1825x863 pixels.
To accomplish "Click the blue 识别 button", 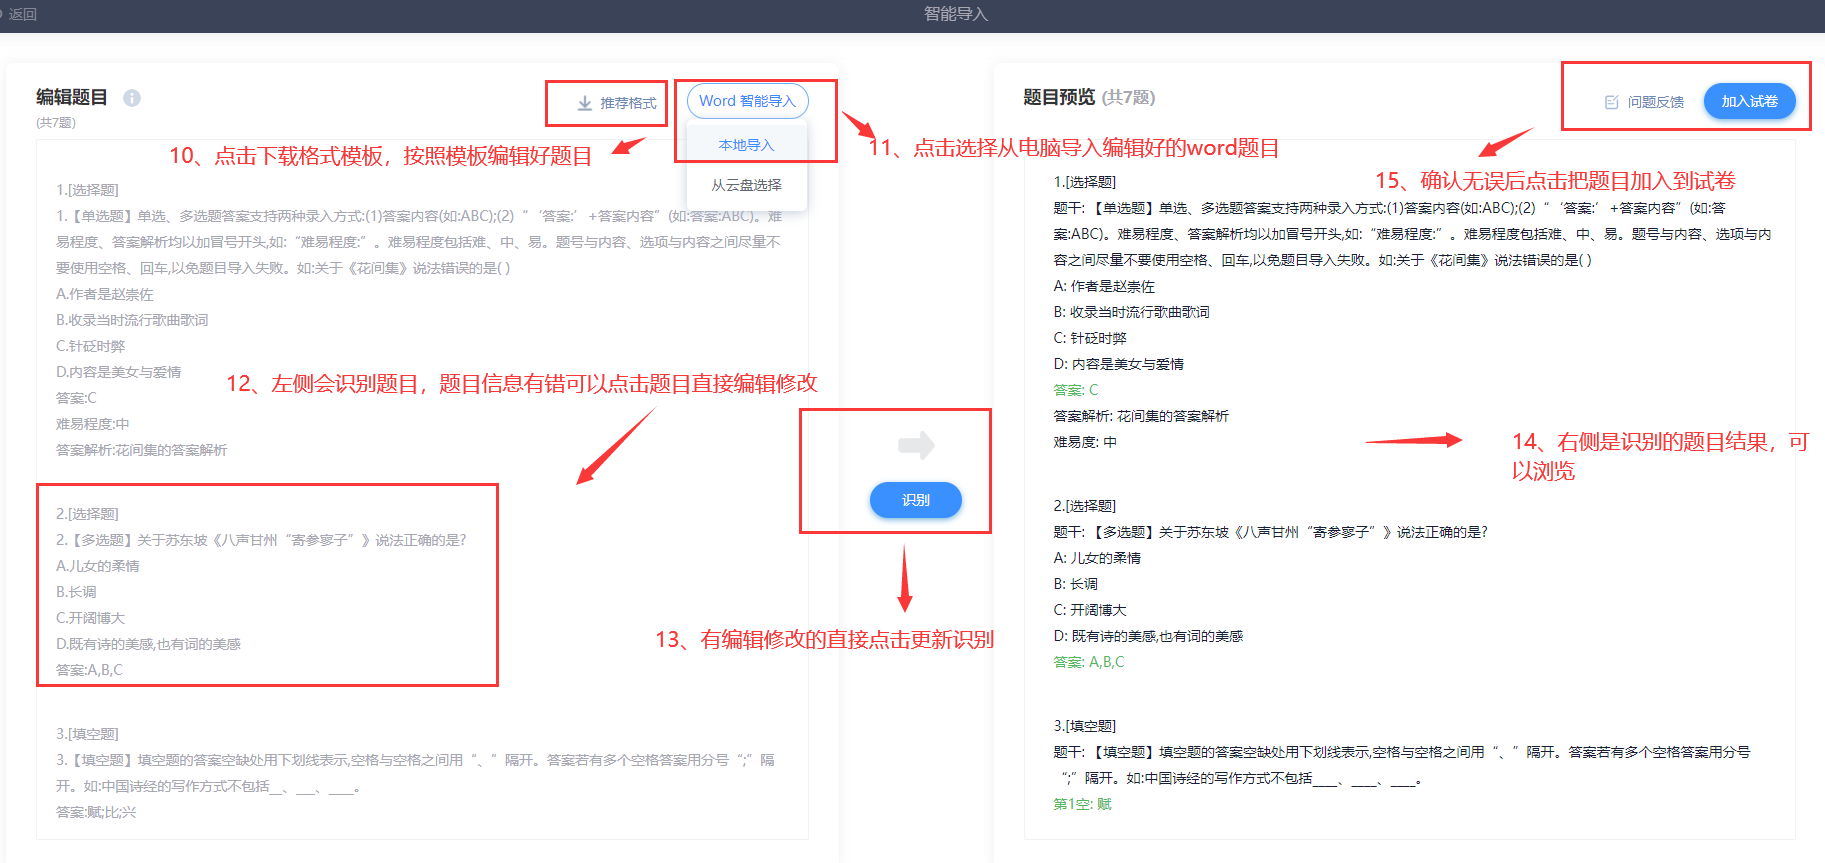I will click(916, 500).
